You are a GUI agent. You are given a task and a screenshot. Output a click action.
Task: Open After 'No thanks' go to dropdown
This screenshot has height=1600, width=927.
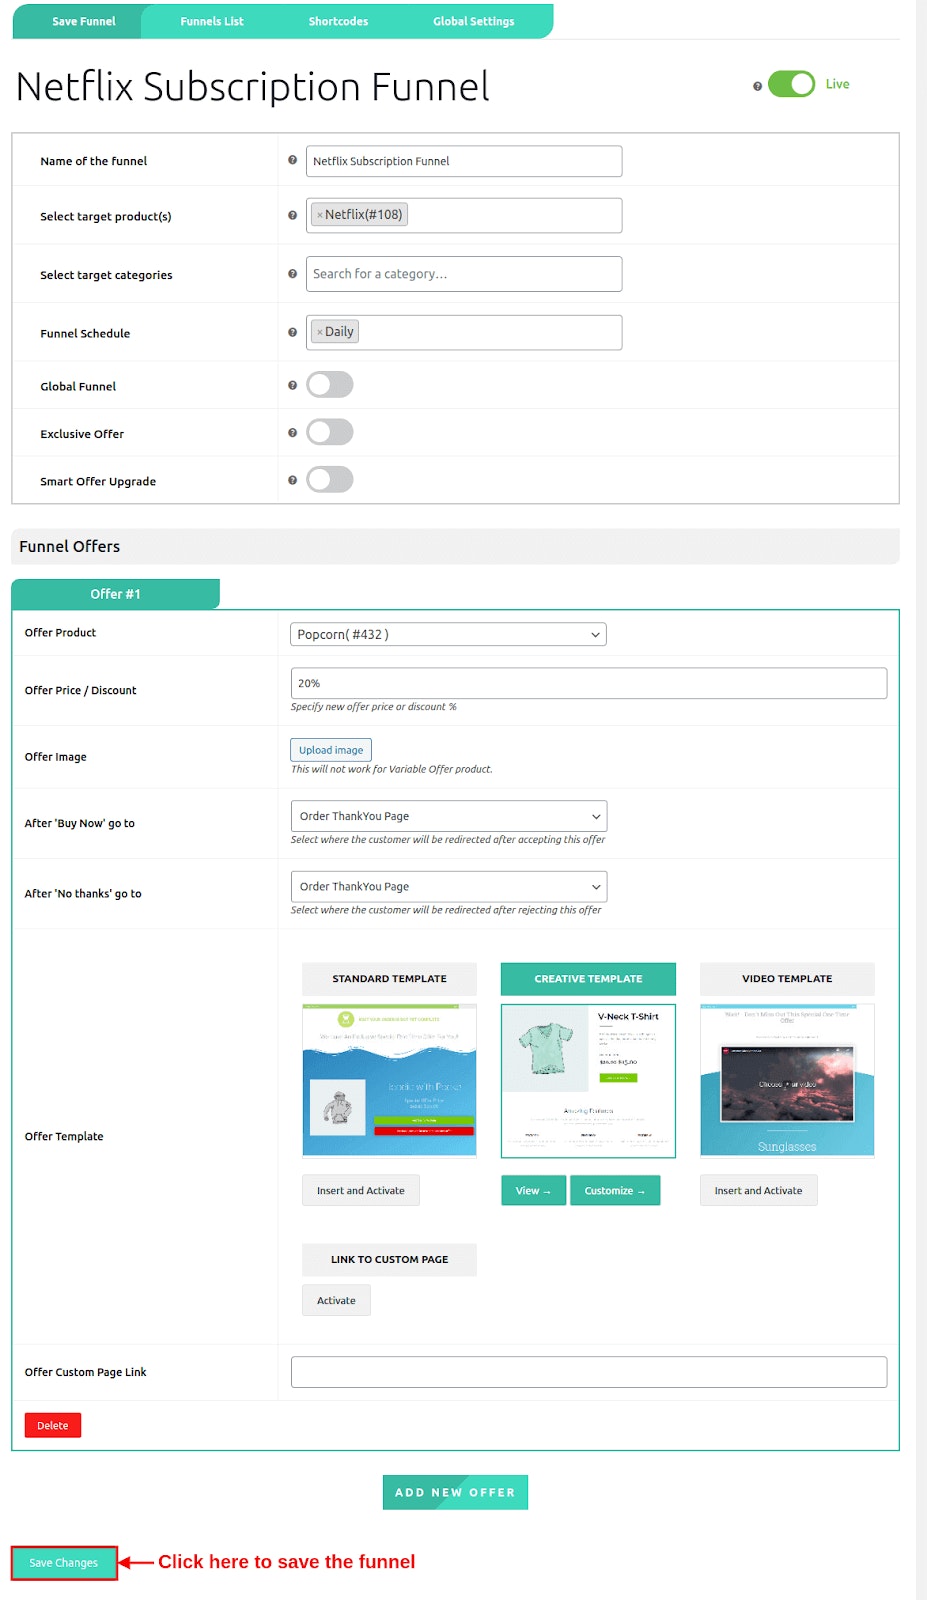point(449,886)
